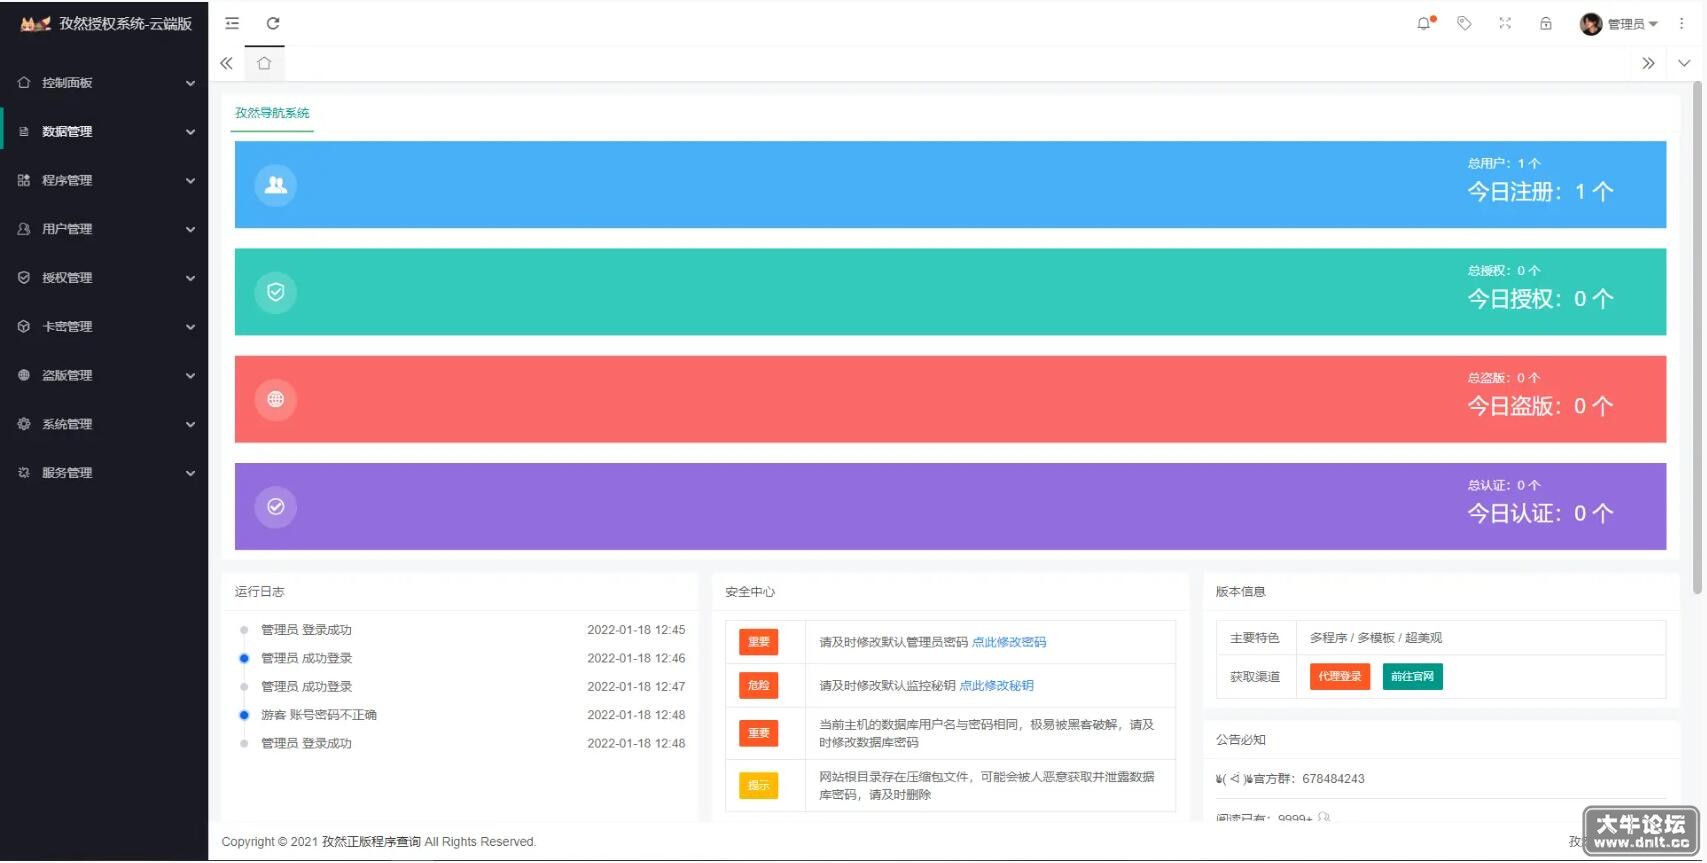
Task: Expand the 程序管理 chevron
Action: 190,181
